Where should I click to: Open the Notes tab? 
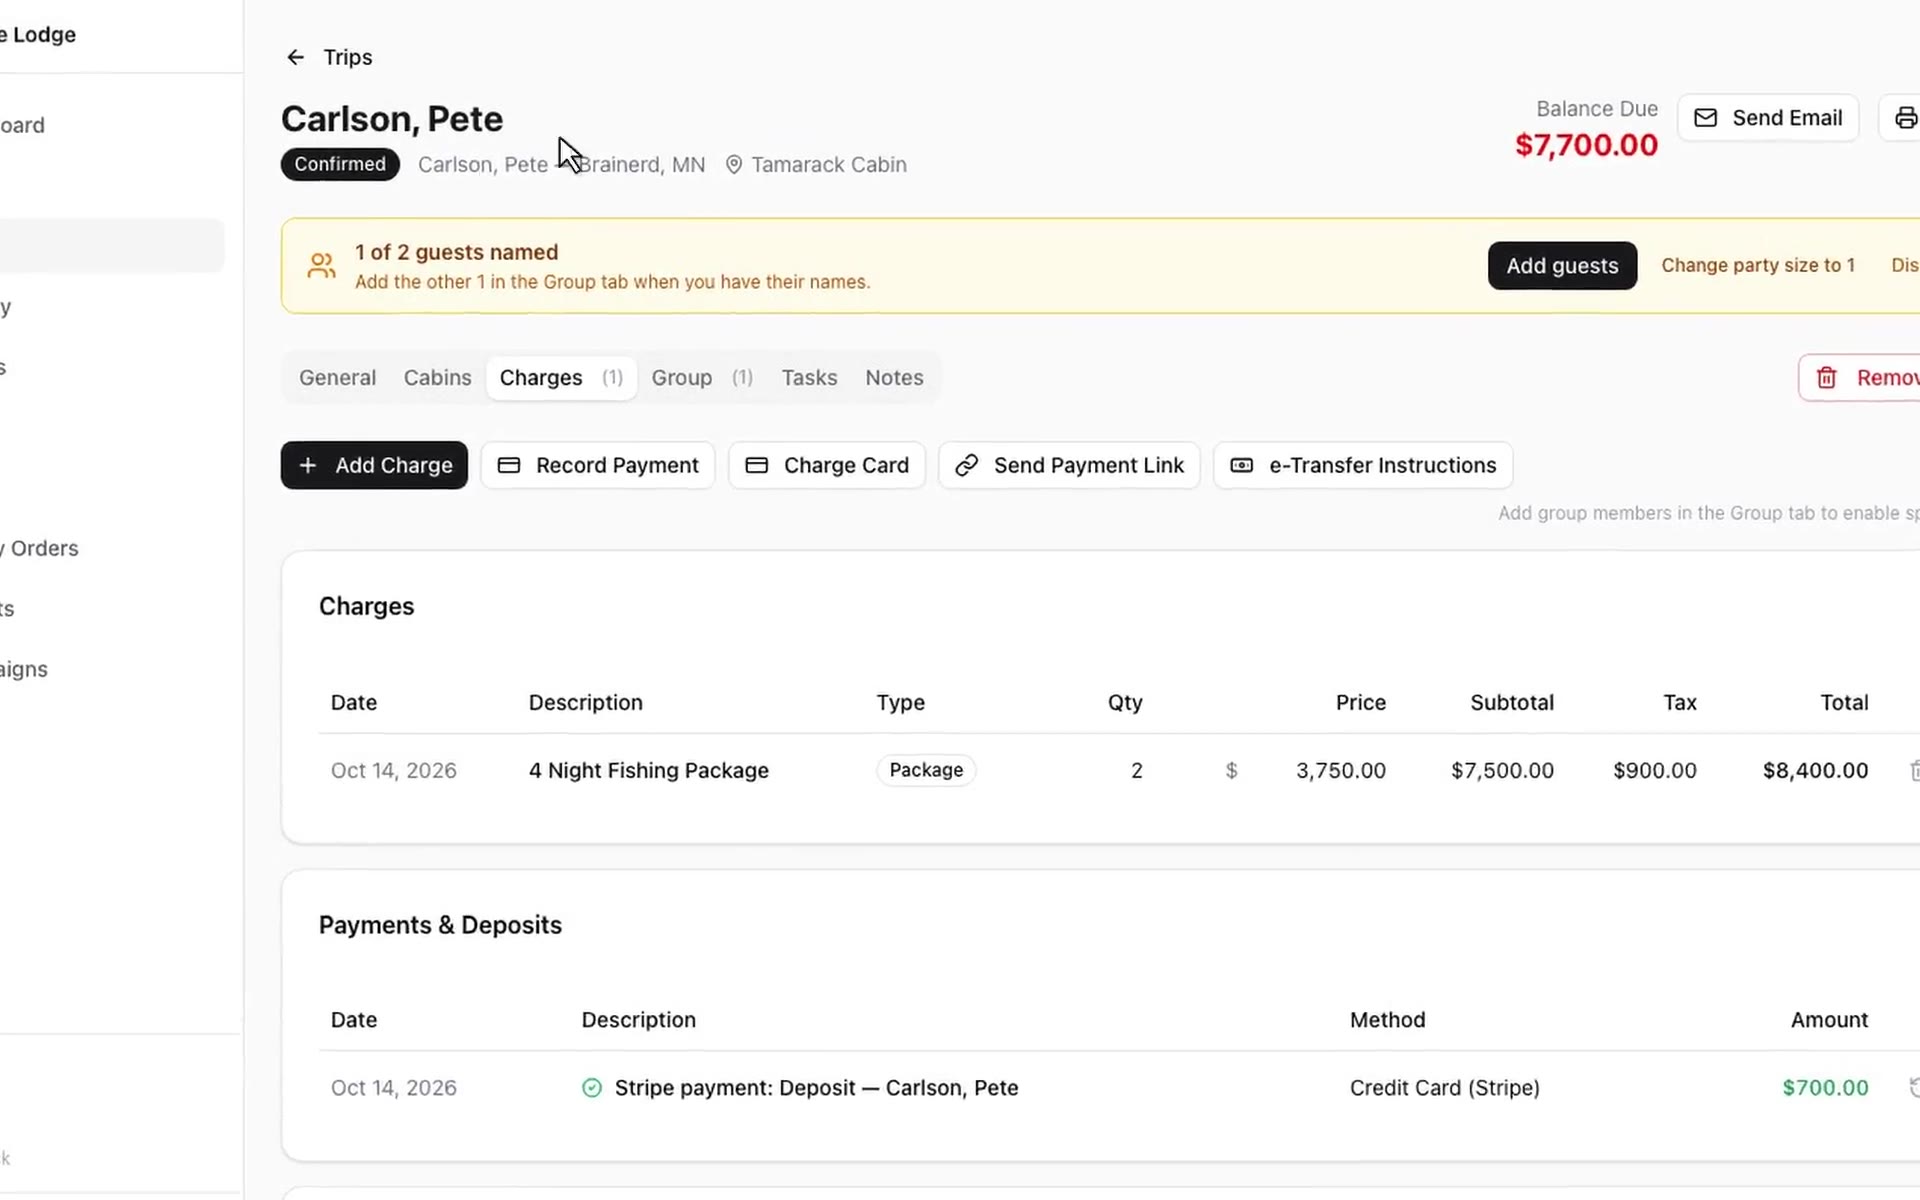pyautogui.click(x=894, y=378)
